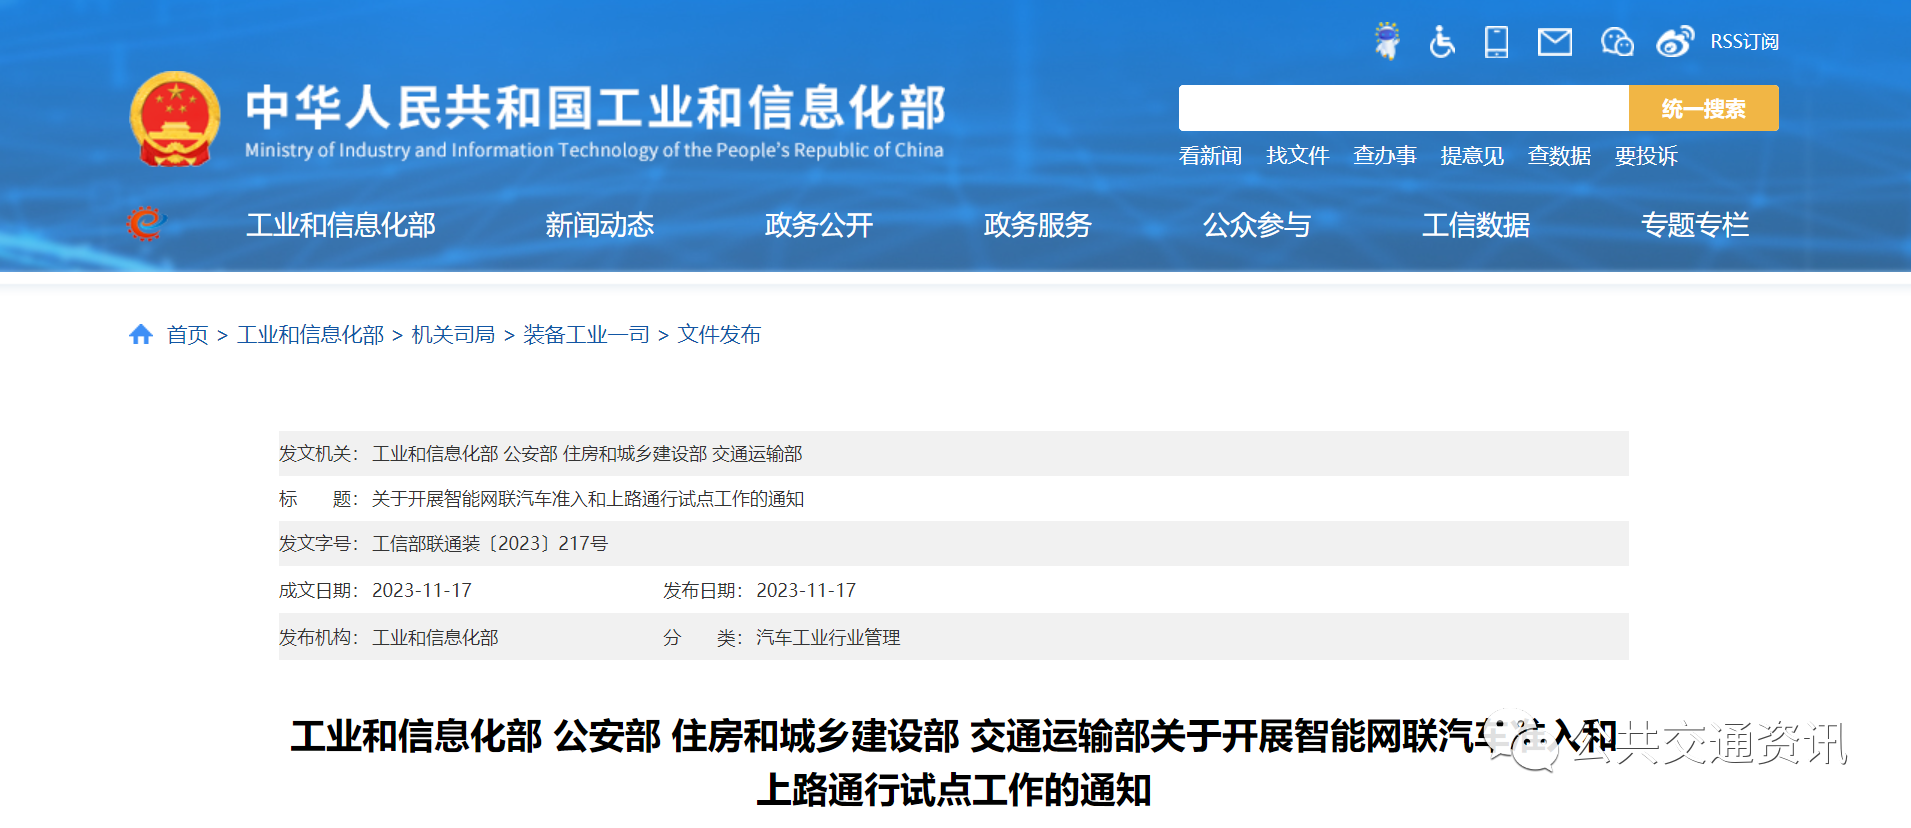Image resolution: width=1911 pixels, height=828 pixels.
Task: Click the Weibo icon in header
Action: click(x=1674, y=42)
